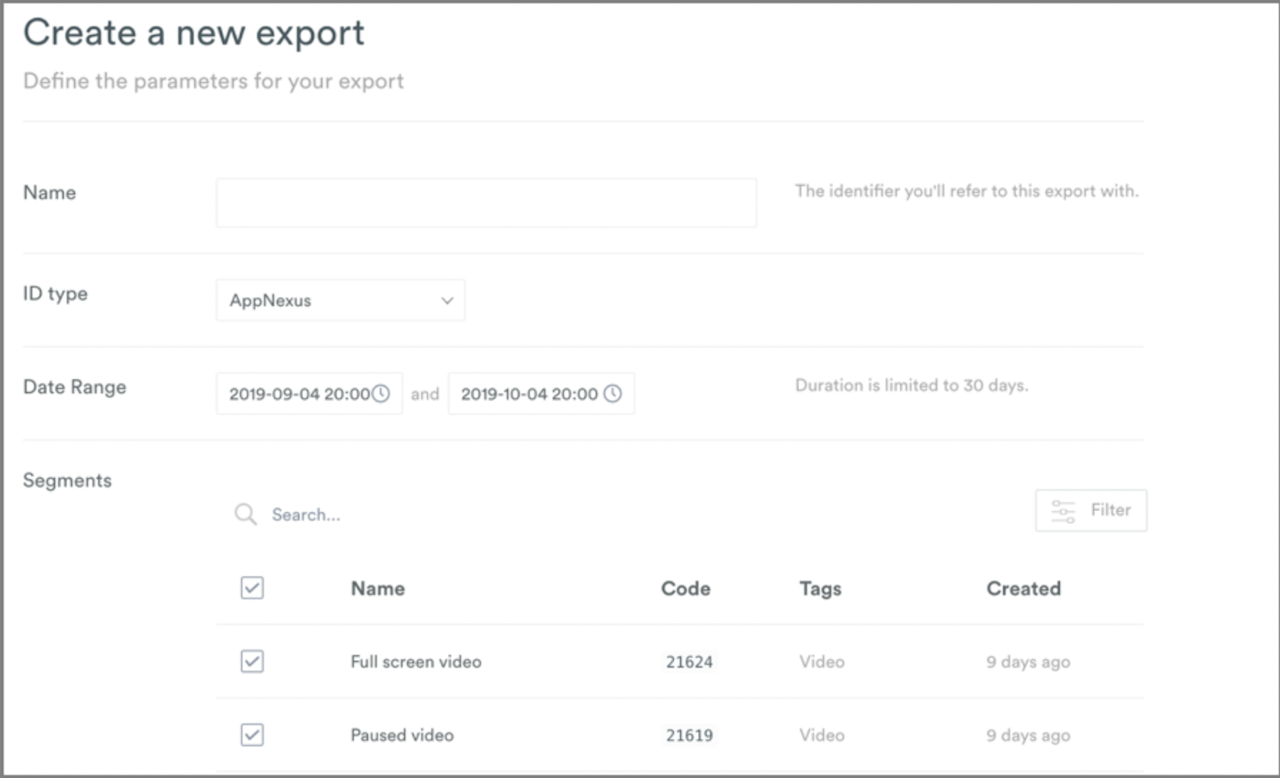
Task: Sort segments by Tags column header
Action: click(820, 588)
